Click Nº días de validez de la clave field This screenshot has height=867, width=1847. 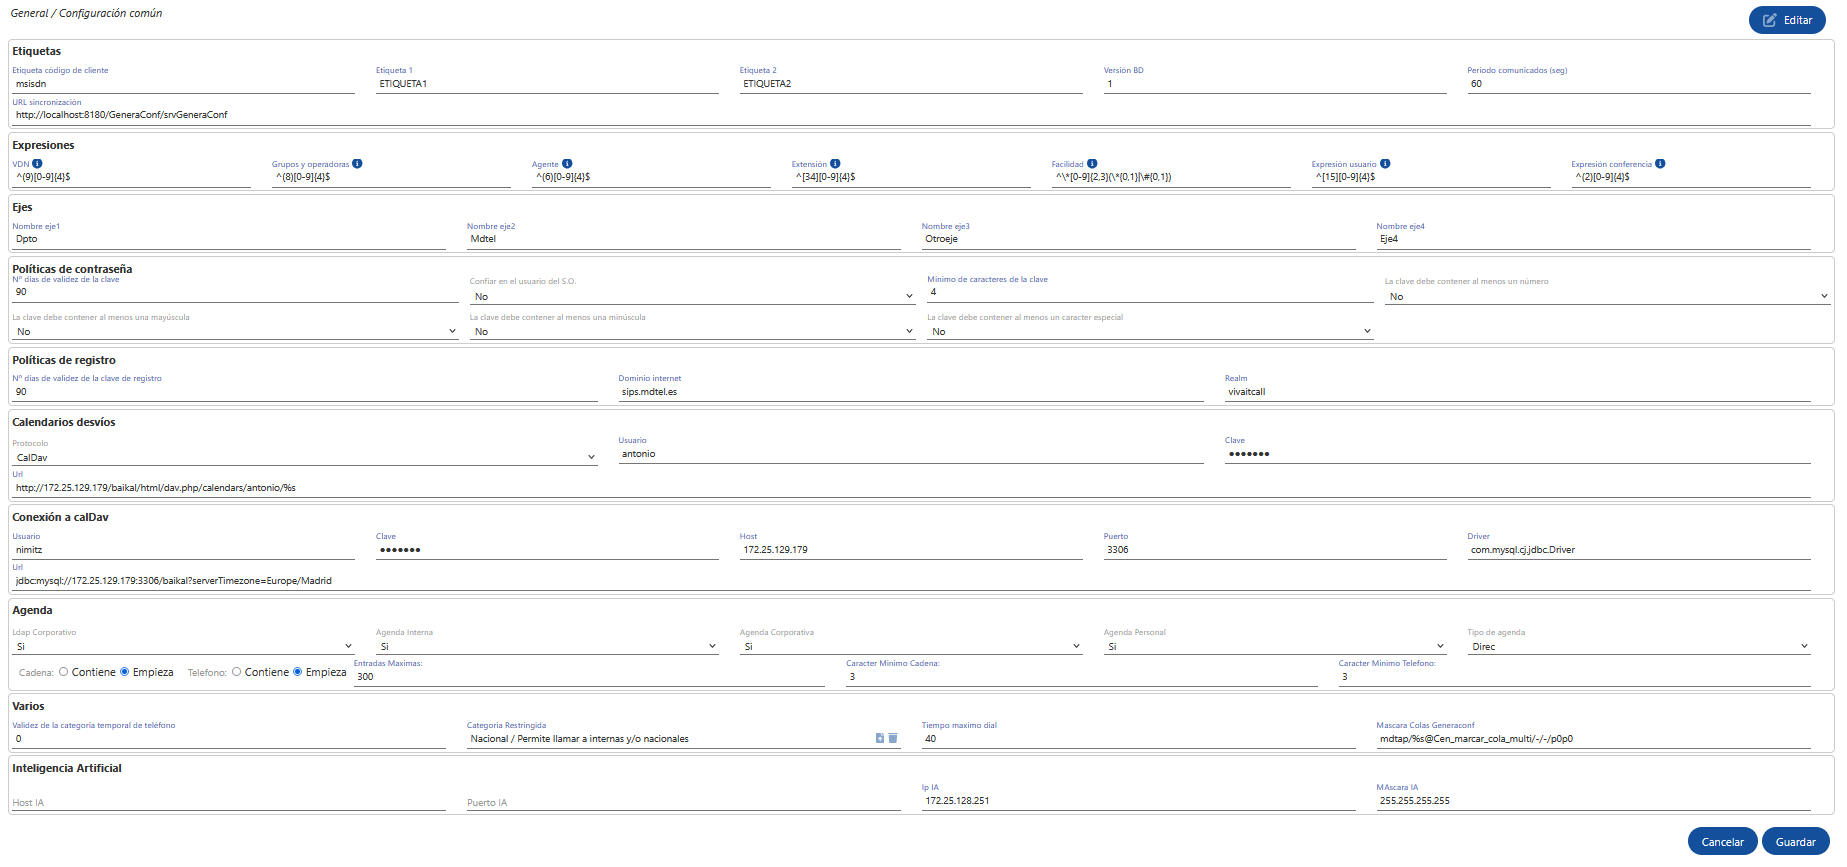click(235, 292)
